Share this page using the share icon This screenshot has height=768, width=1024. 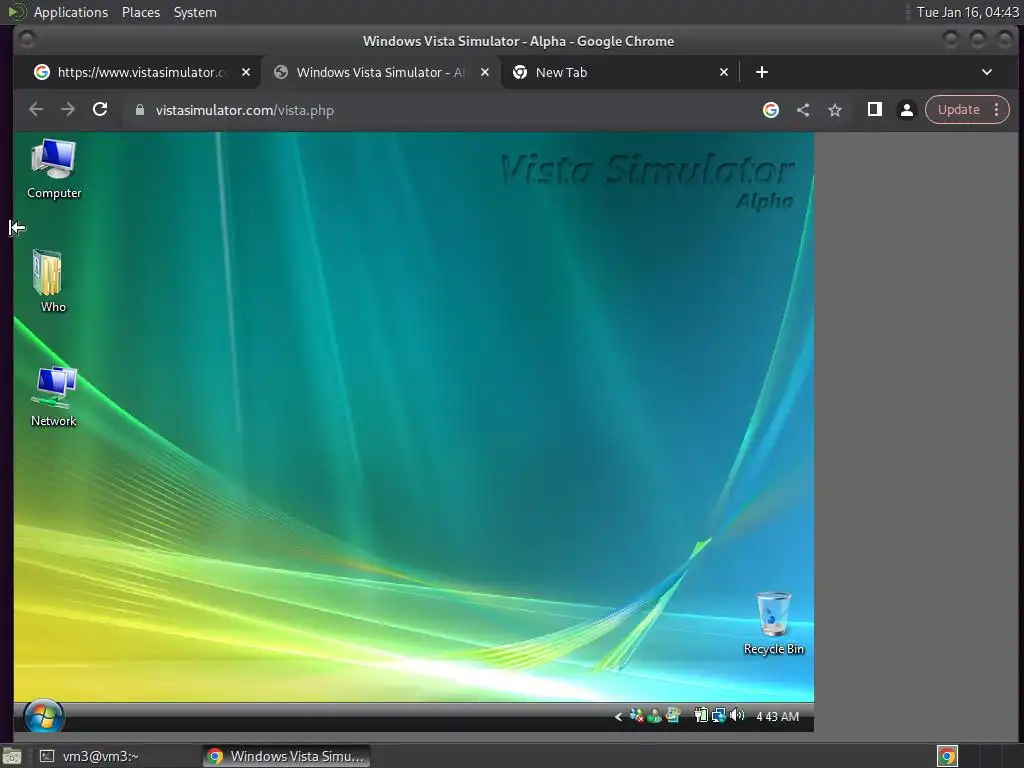click(x=803, y=110)
